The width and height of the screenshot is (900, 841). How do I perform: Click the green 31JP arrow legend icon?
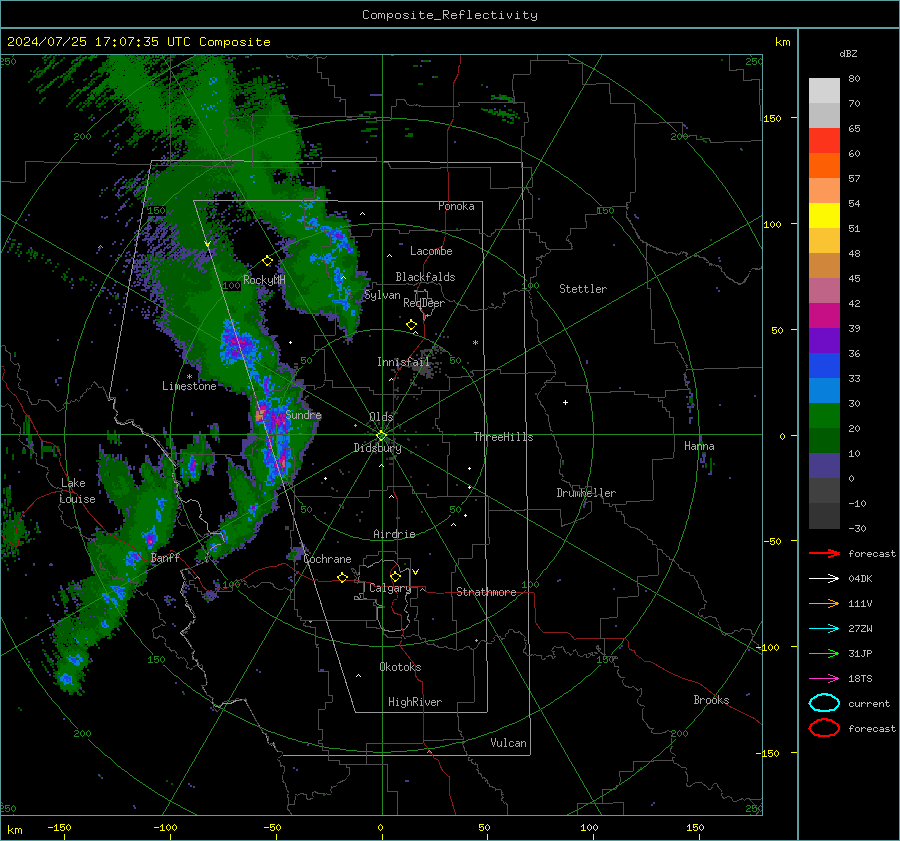pyautogui.click(x=824, y=653)
